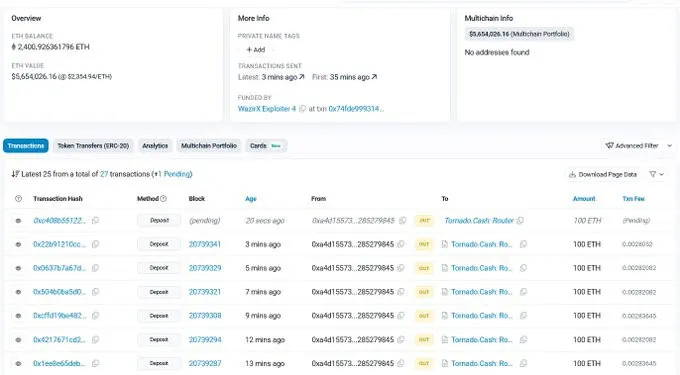Open Tornado.Cash link in 3 mins ago row
The width and height of the screenshot is (680, 375).
[481, 244]
